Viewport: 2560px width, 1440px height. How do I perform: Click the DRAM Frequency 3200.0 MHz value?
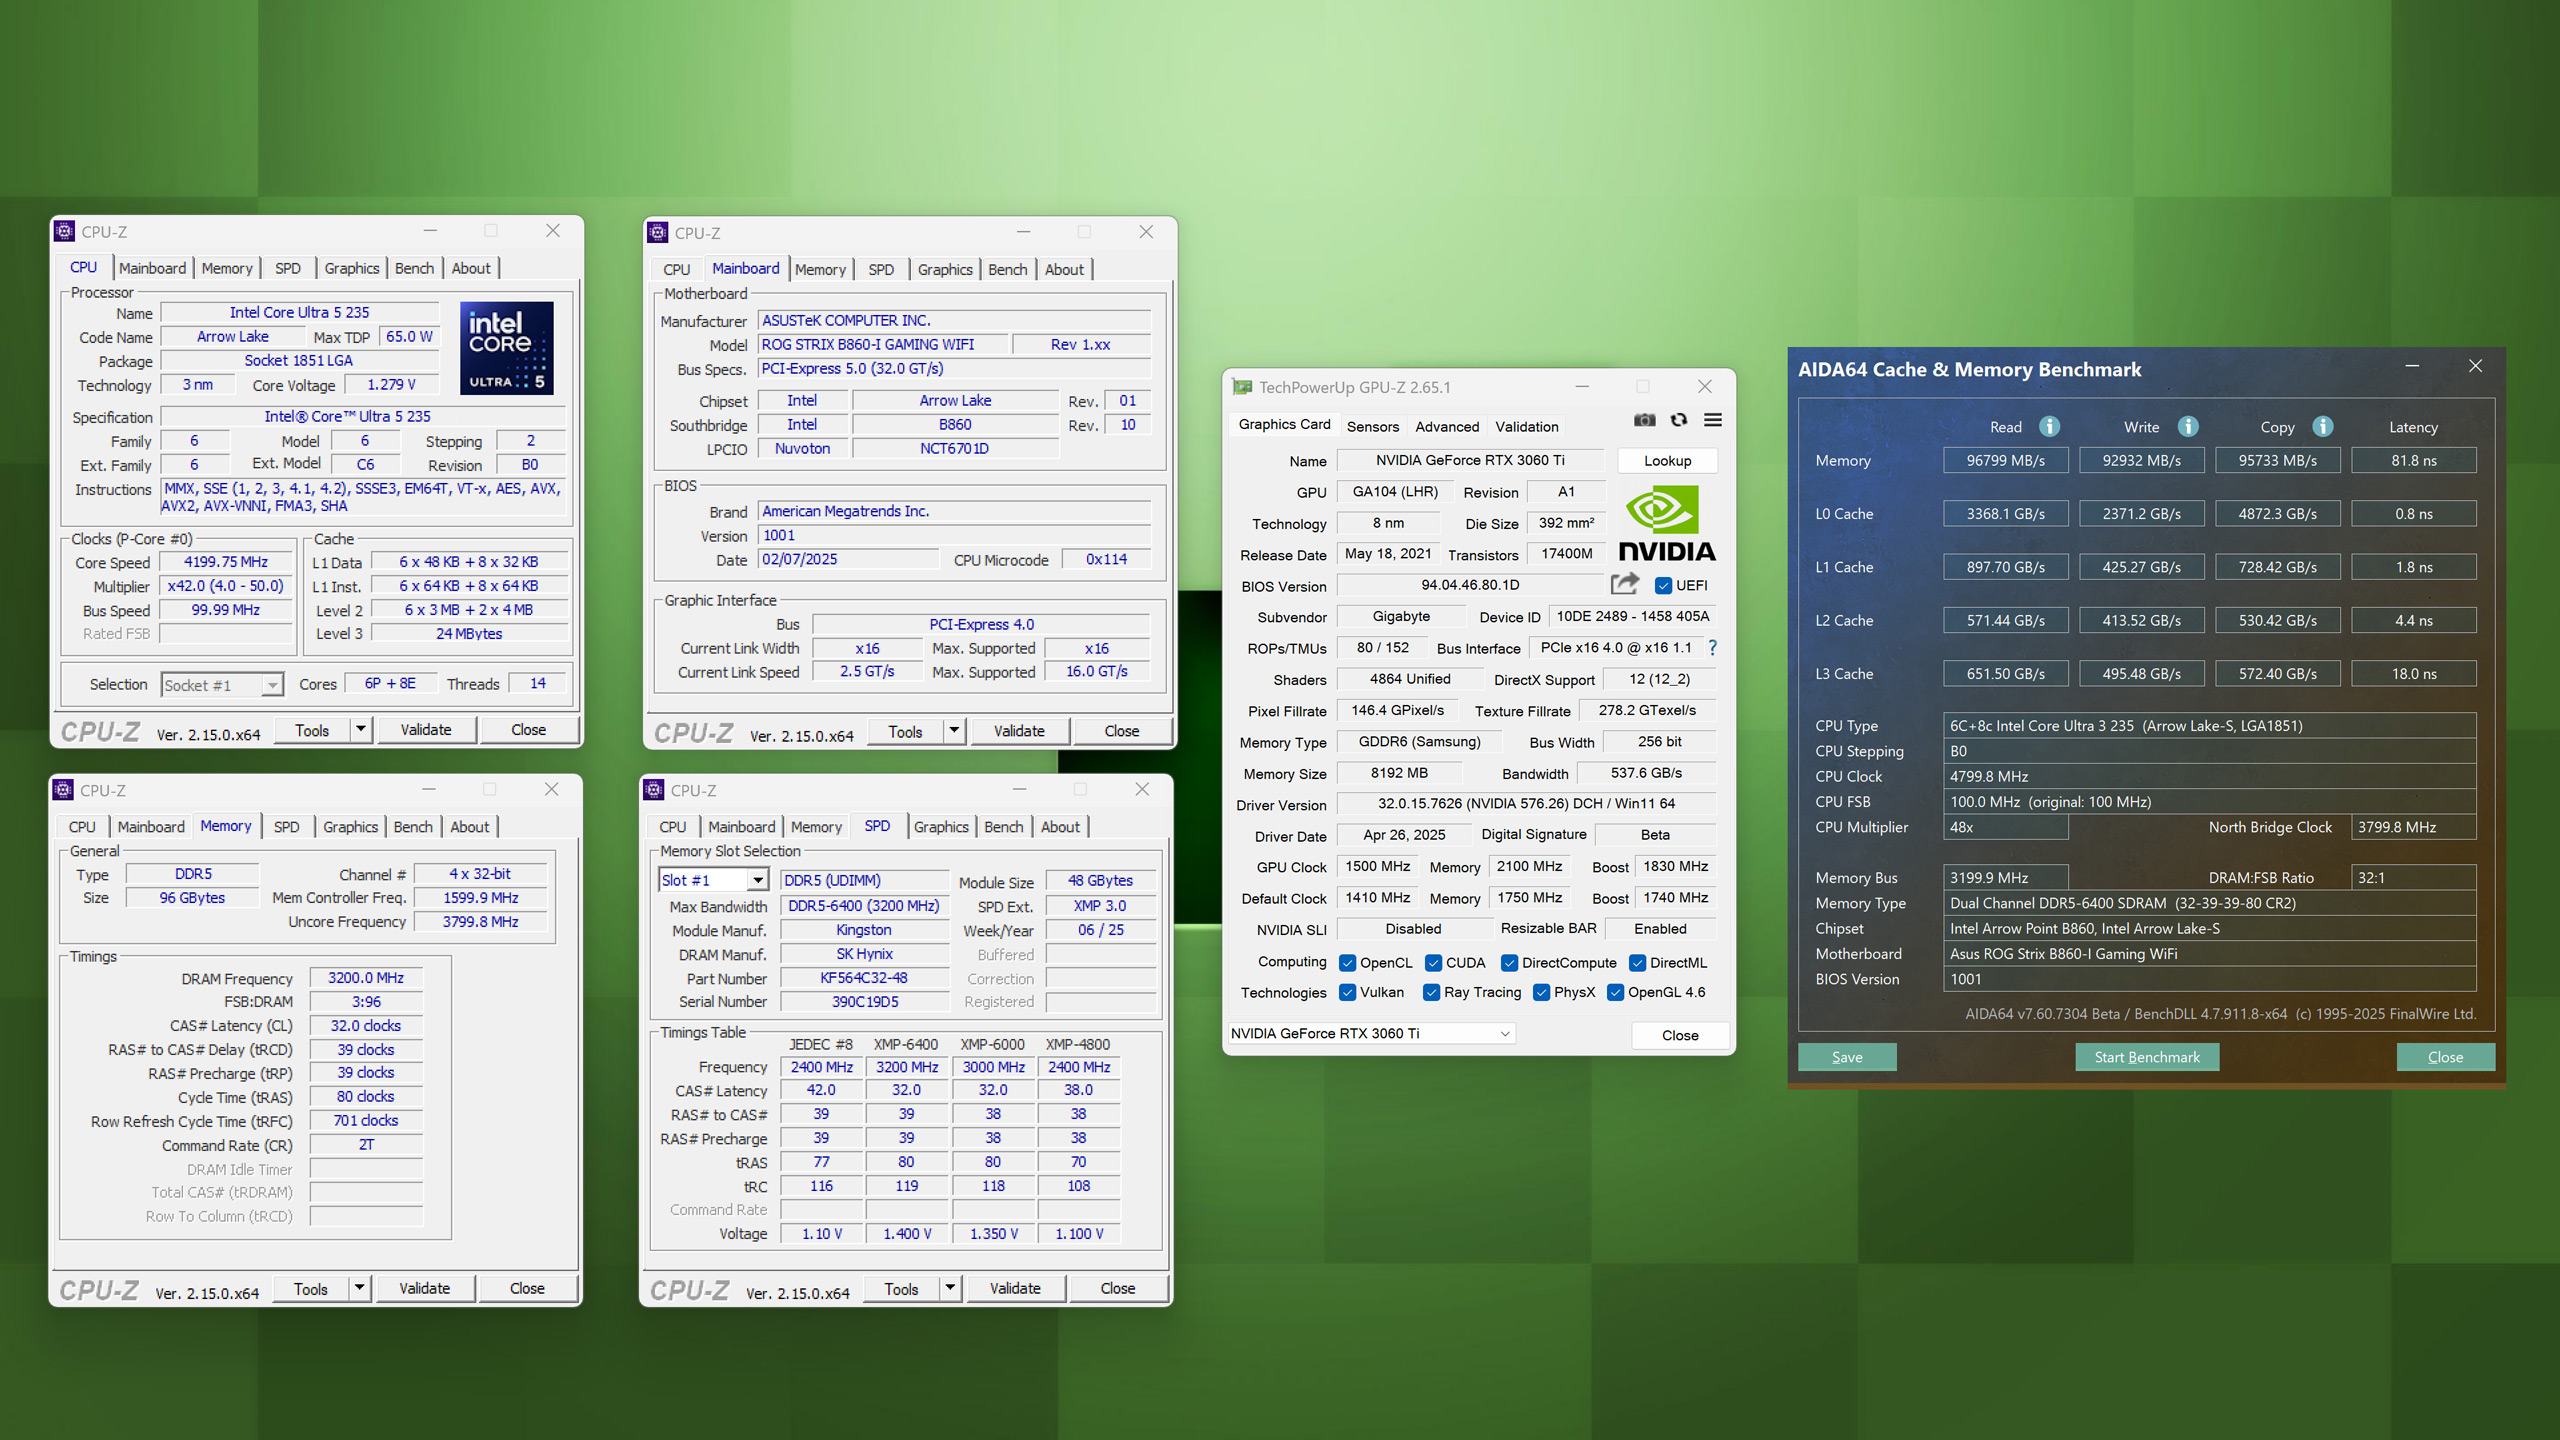[x=366, y=978]
